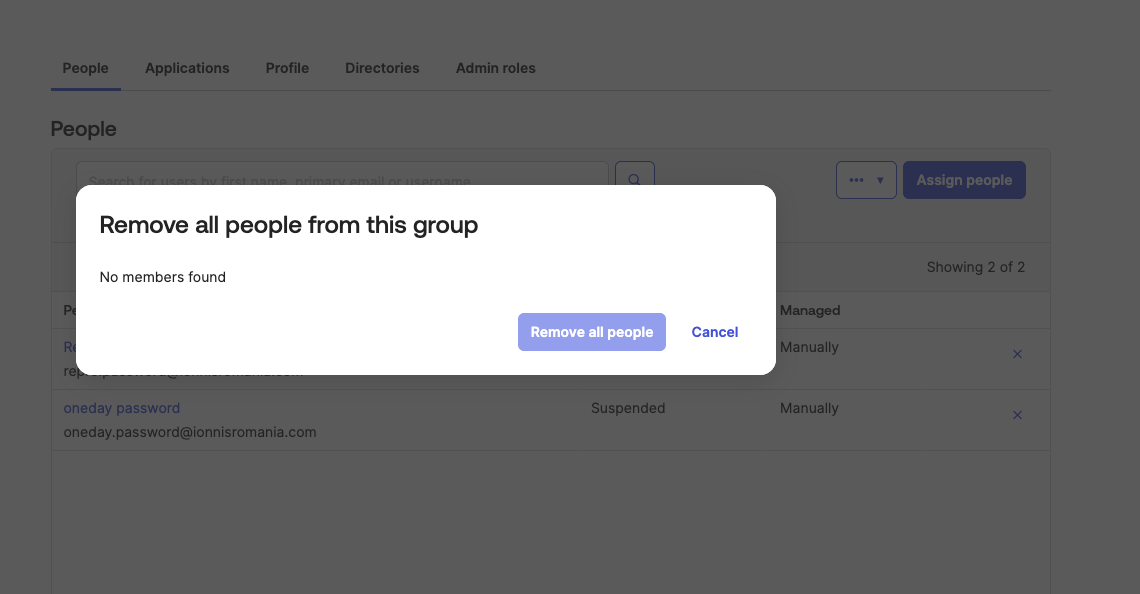Click into the user search input field
The height and width of the screenshot is (594, 1140).
(340, 176)
